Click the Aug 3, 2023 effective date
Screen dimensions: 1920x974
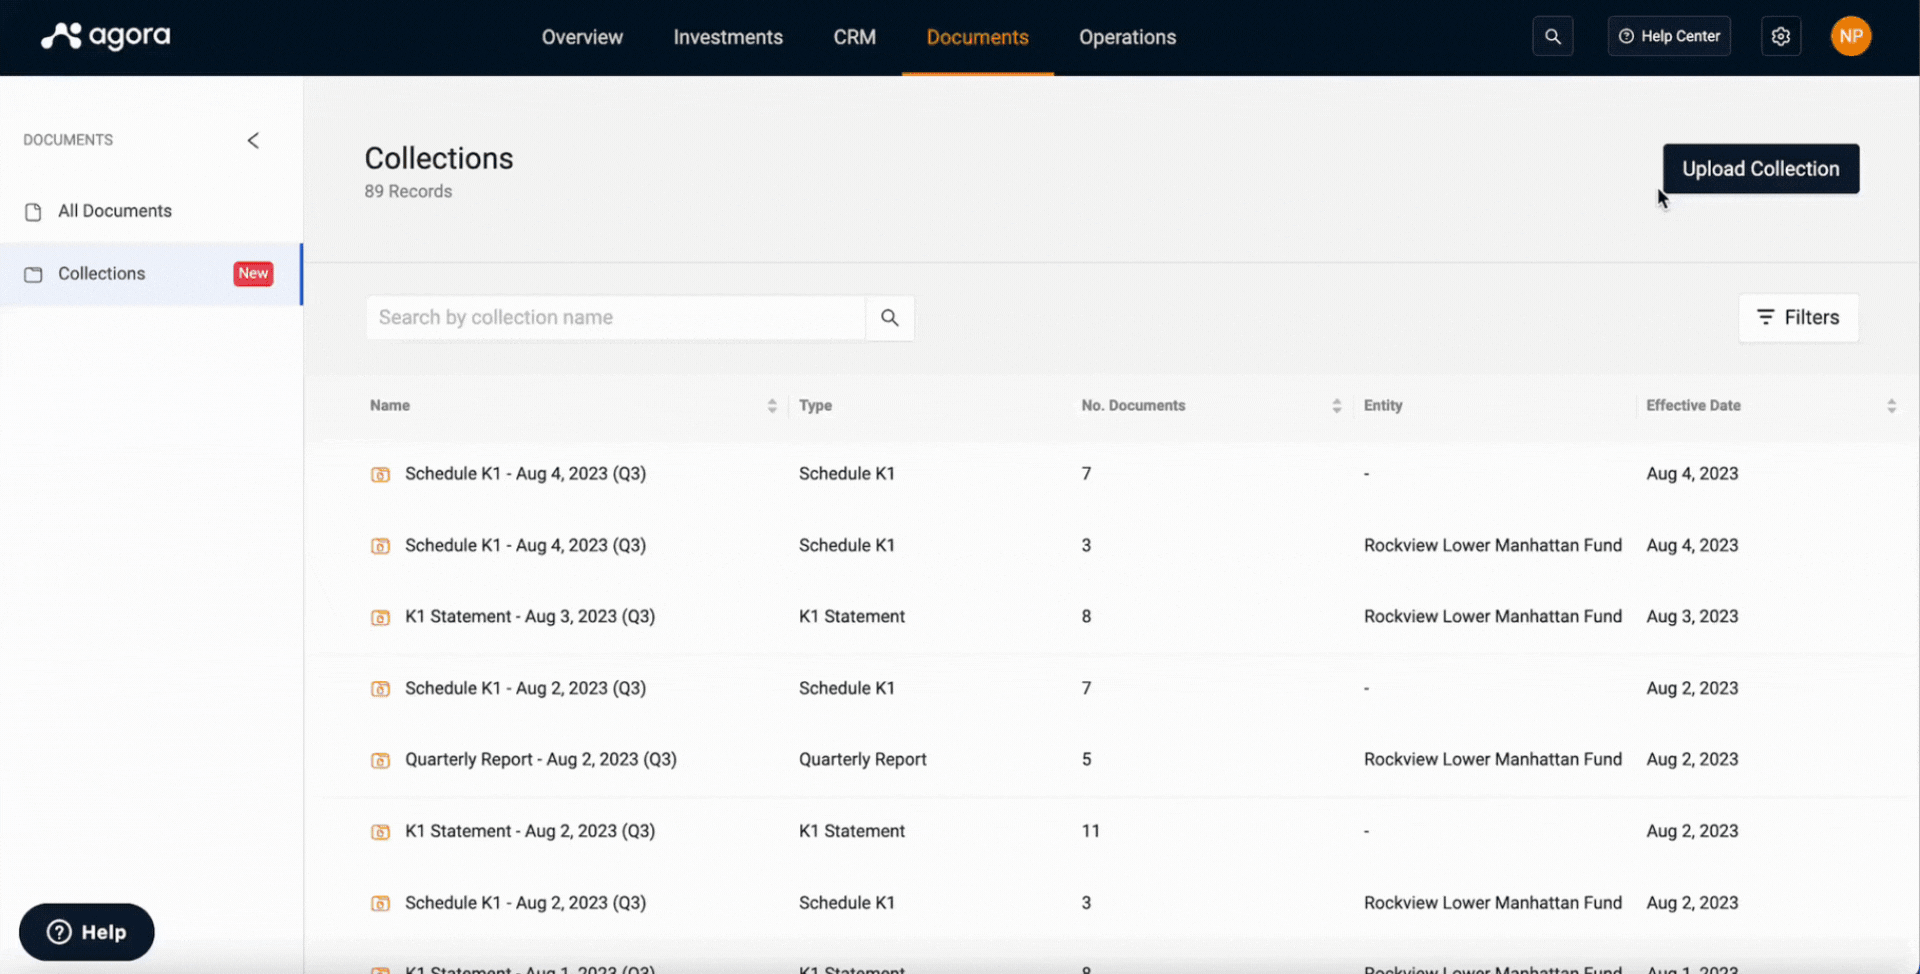1692,617
